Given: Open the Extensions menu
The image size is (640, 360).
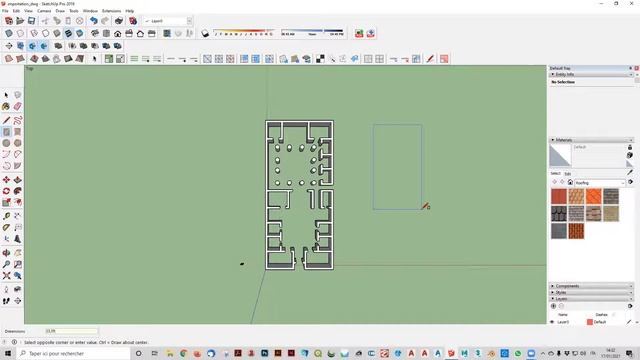Looking at the screenshot, I should click(x=111, y=11).
